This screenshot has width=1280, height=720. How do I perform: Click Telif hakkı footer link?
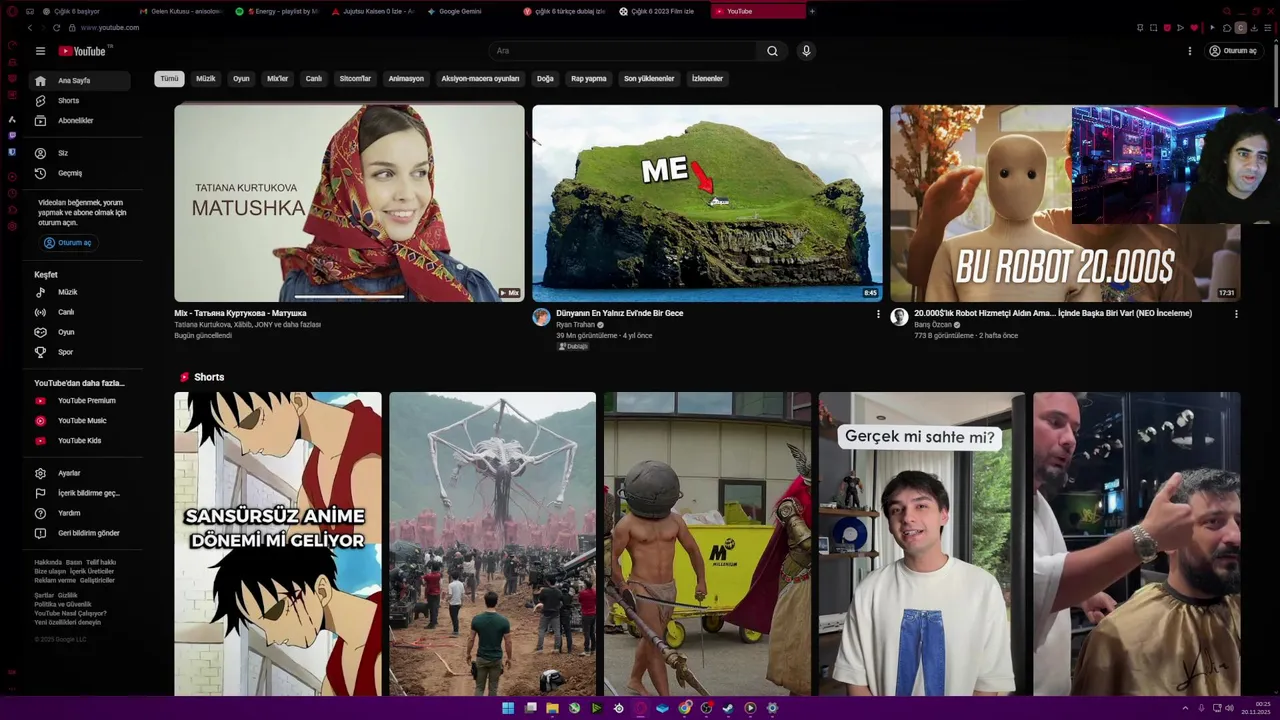(x=101, y=562)
